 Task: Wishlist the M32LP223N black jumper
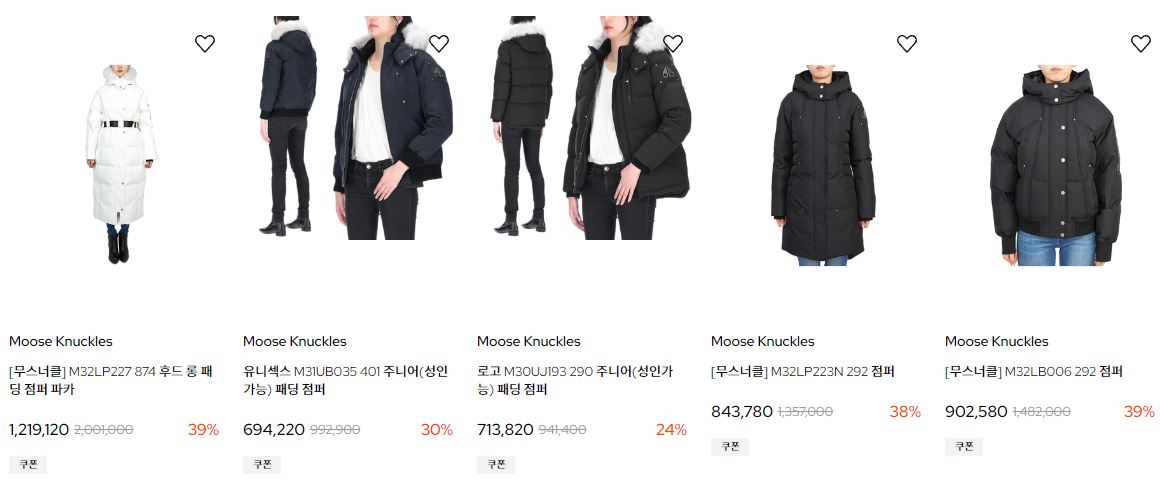(x=906, y=44)
